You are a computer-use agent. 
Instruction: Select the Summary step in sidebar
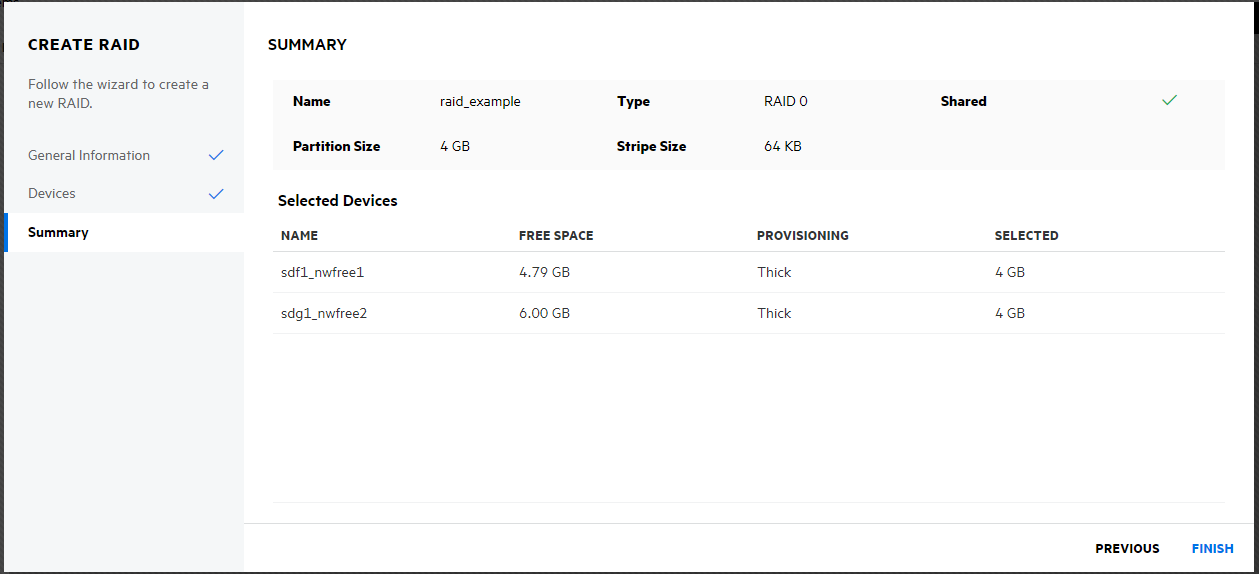click(x=58, y=232)
